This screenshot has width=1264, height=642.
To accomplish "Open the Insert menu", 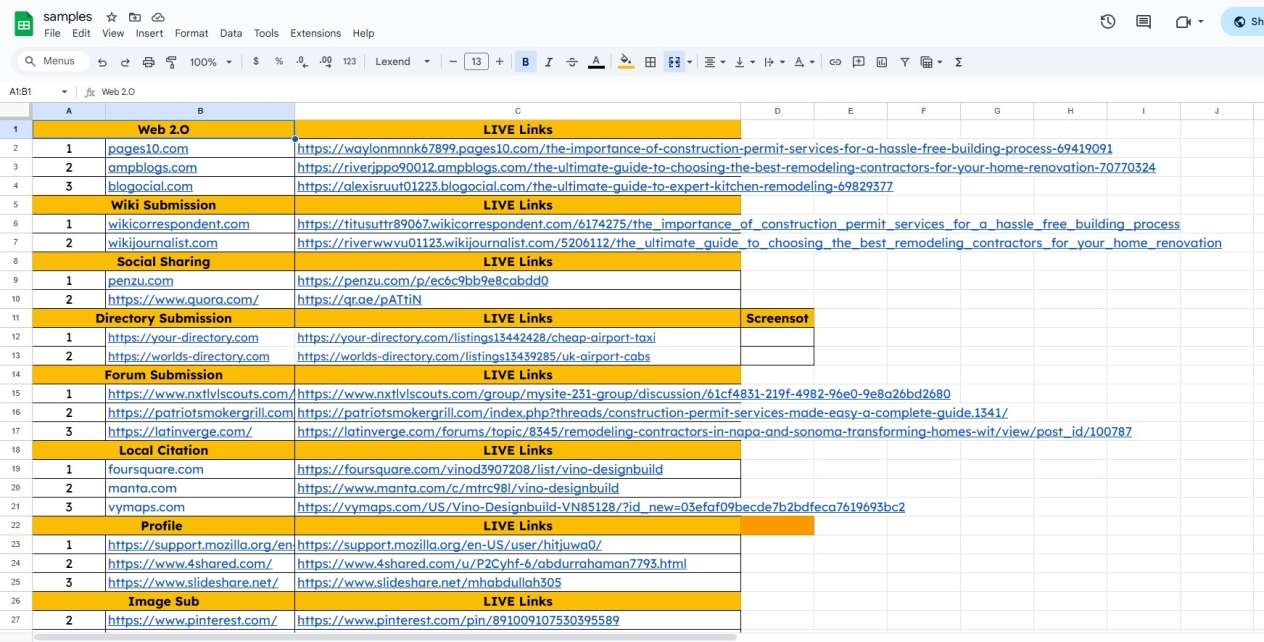I will (149, 33).
